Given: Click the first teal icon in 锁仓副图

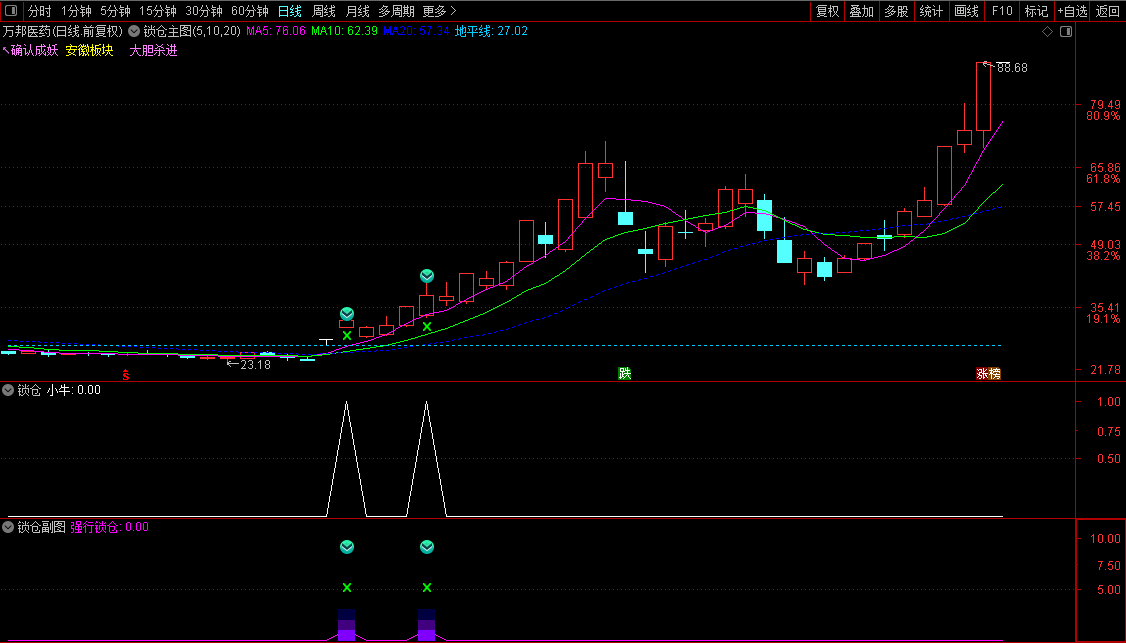Looking at the screenshot, I should (347, 547).
